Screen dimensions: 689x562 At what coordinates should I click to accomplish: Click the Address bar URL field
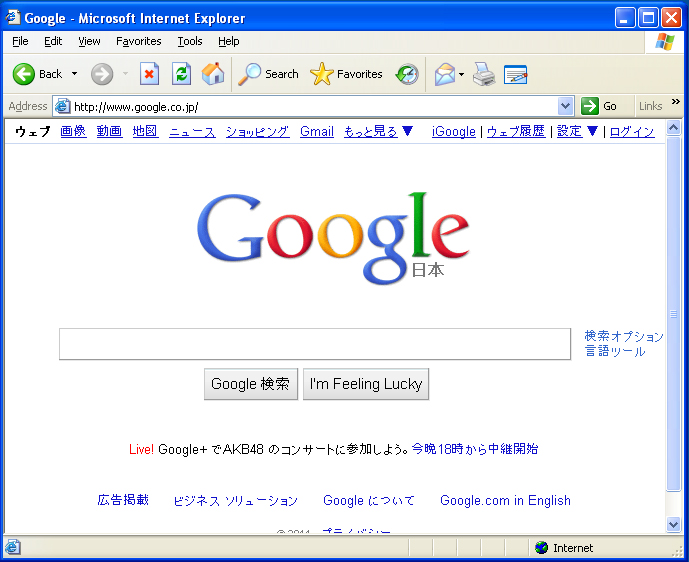pos(315,106)
